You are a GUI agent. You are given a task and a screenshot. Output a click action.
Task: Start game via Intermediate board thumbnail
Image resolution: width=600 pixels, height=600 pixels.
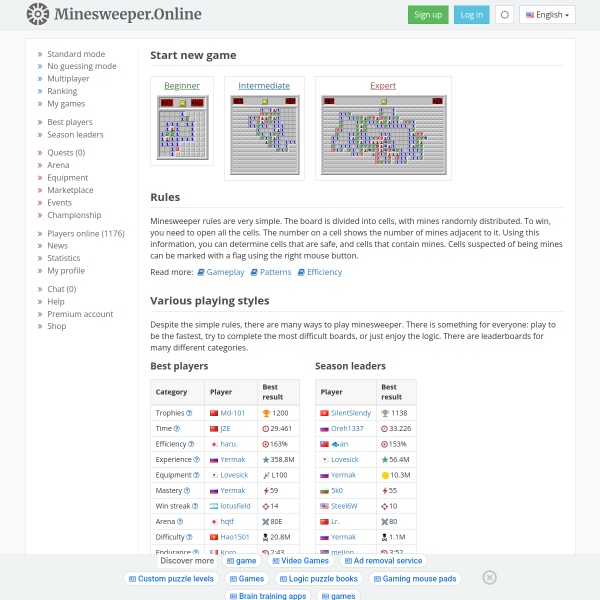pyautogui.click(x=264, y=135)
